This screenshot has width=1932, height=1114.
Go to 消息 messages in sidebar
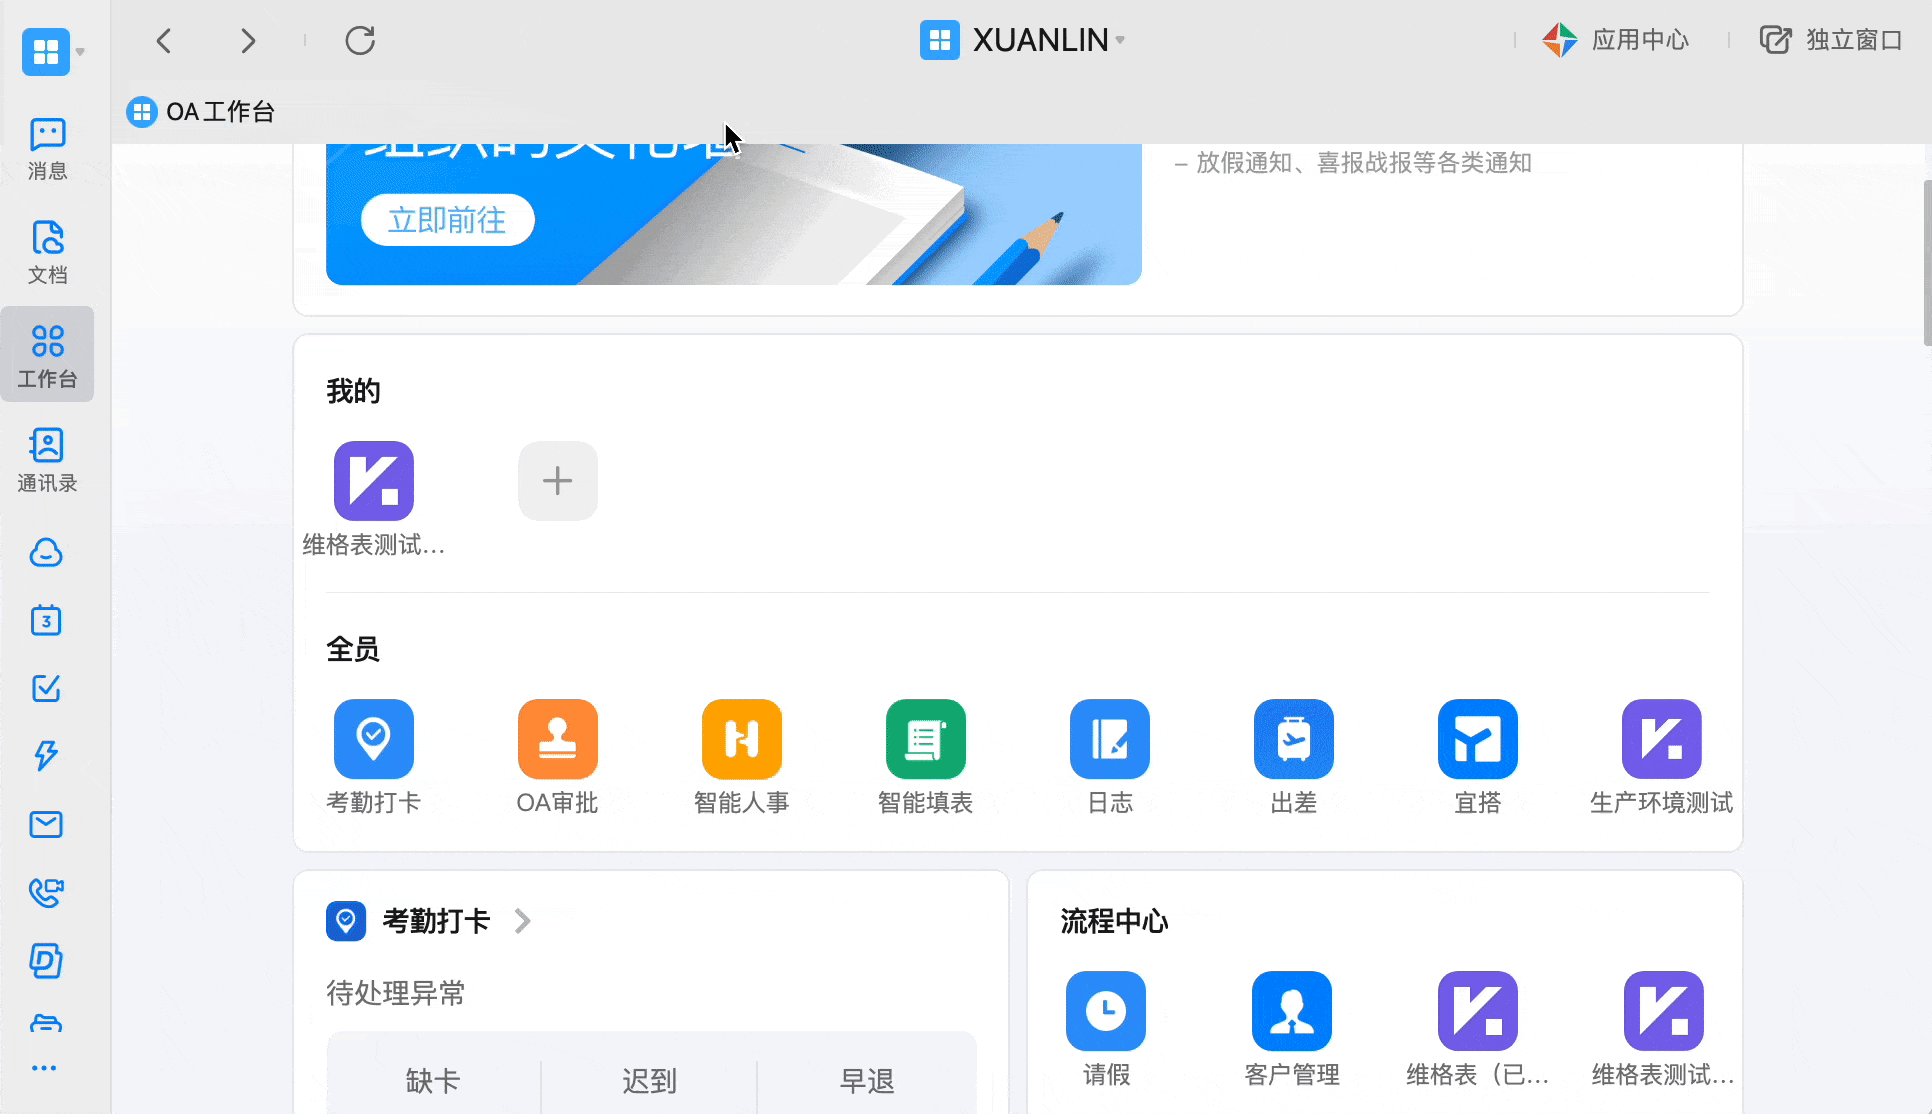(47, 149)
